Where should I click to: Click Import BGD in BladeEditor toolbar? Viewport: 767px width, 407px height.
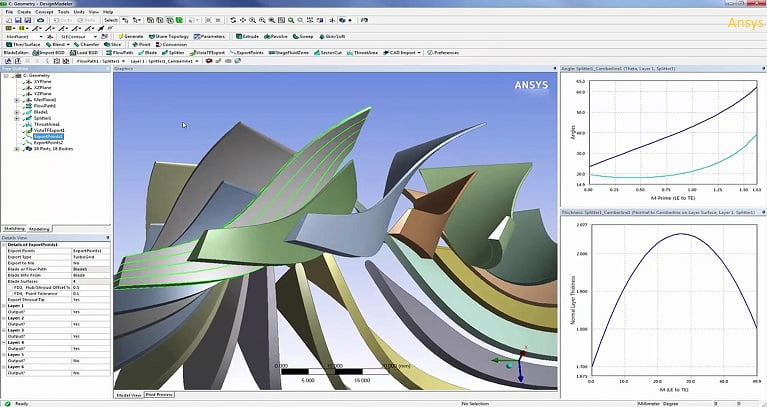click(x=49, y=52)
